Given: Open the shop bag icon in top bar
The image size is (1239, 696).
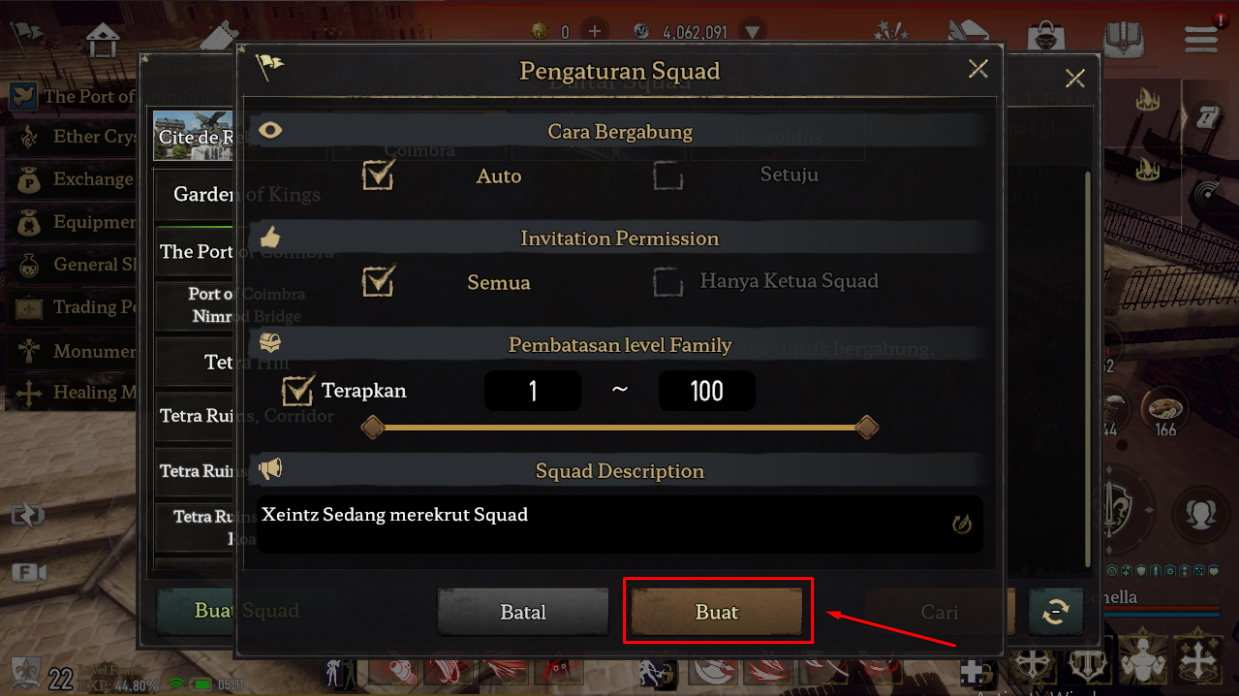Looking at the screenshot, I should 1046,38.
